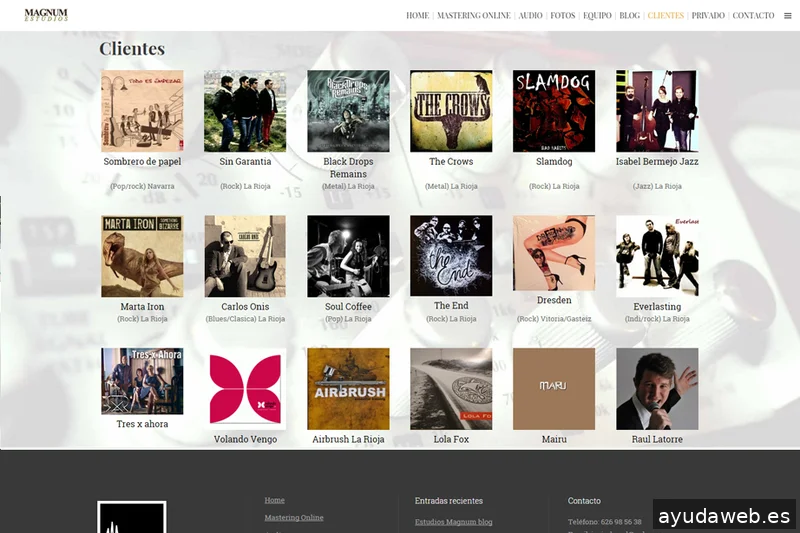
Task: Open the Raul Latorre portrait photo
Action: point(657,389)
